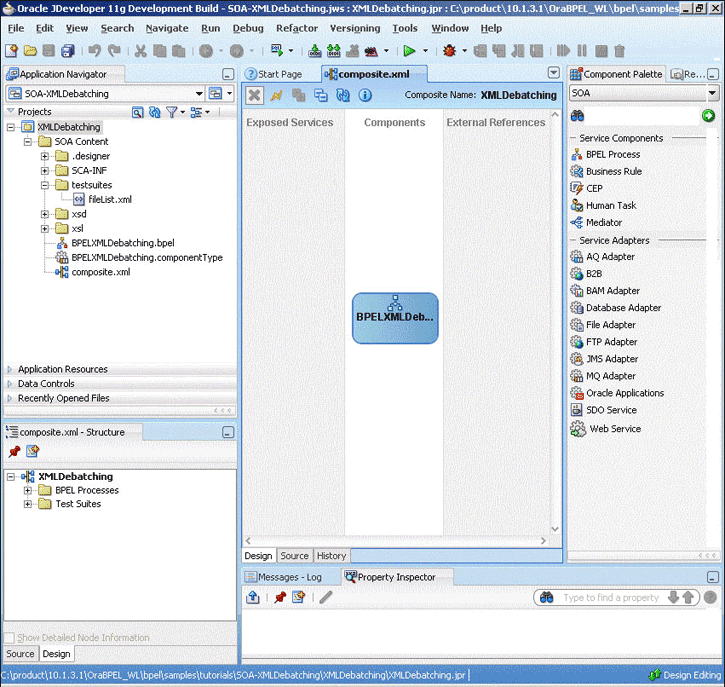Click the property search input field
The width and height of the screenshot is (725, 687).
[x=610, y=598]
